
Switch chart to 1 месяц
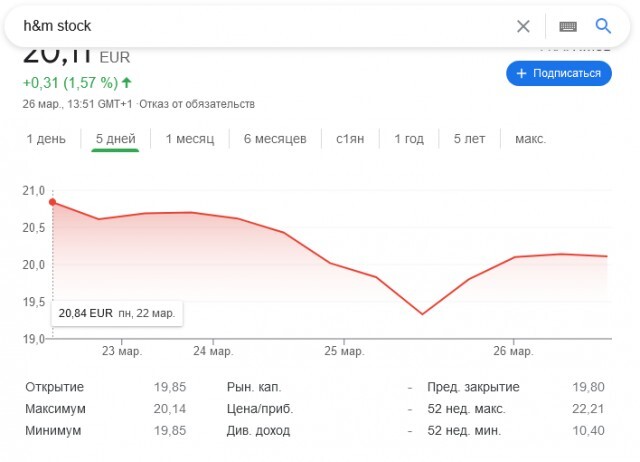(190, 139)
